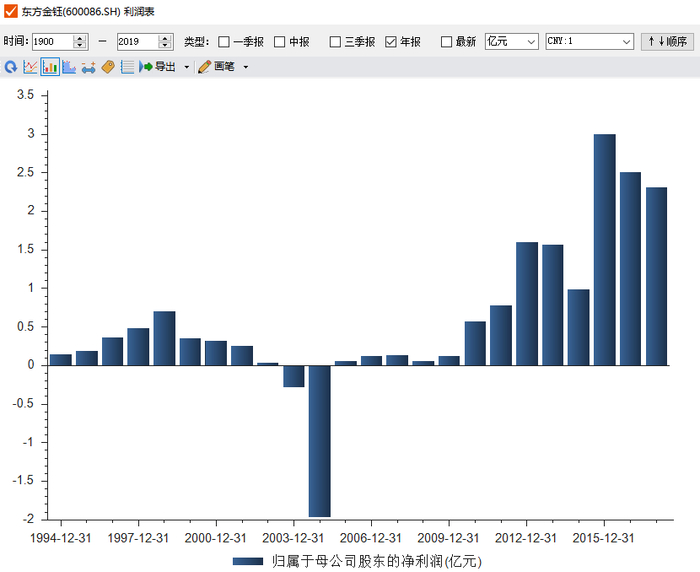Click the title 东方金钰(600086.SH) 利润表
The image size is (700, 572).
tap(88, 12)
